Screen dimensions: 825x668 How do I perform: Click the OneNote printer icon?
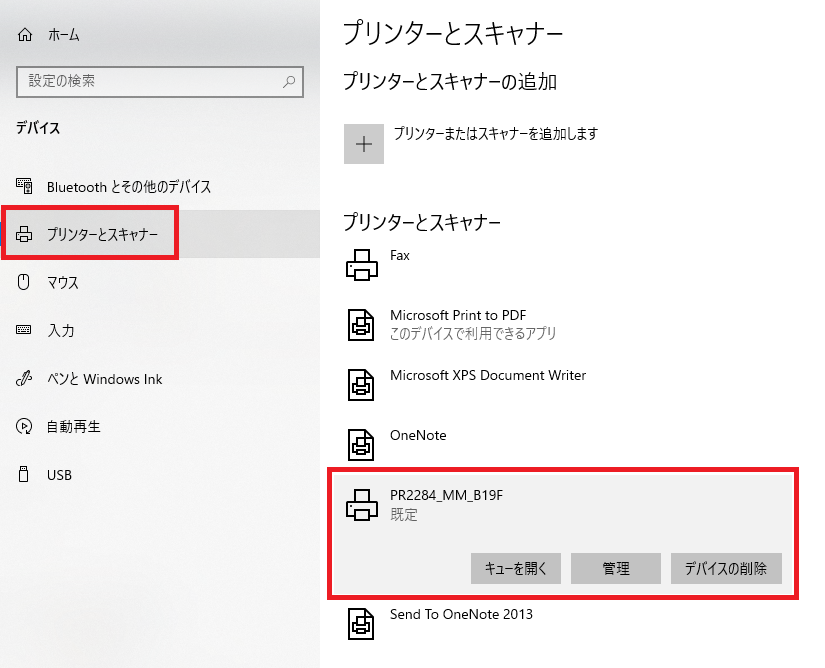pos(361,445)
